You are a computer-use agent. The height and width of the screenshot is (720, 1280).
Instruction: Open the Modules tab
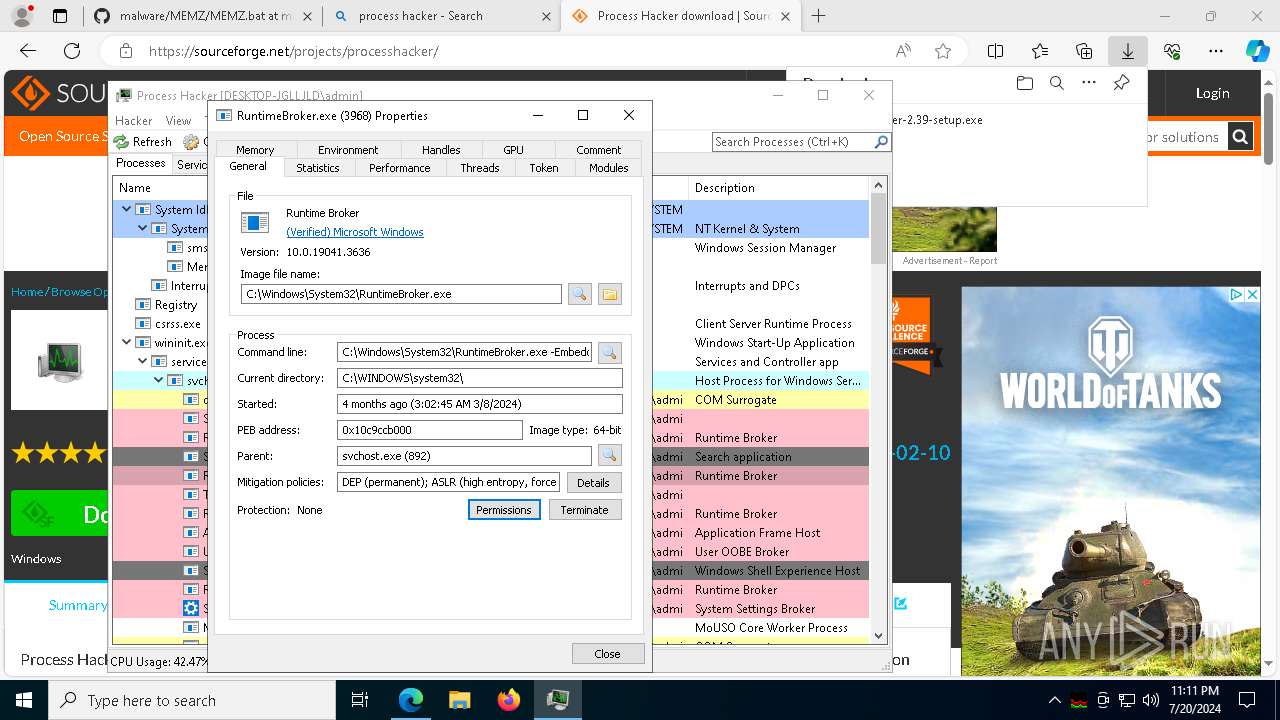[609, 168]
